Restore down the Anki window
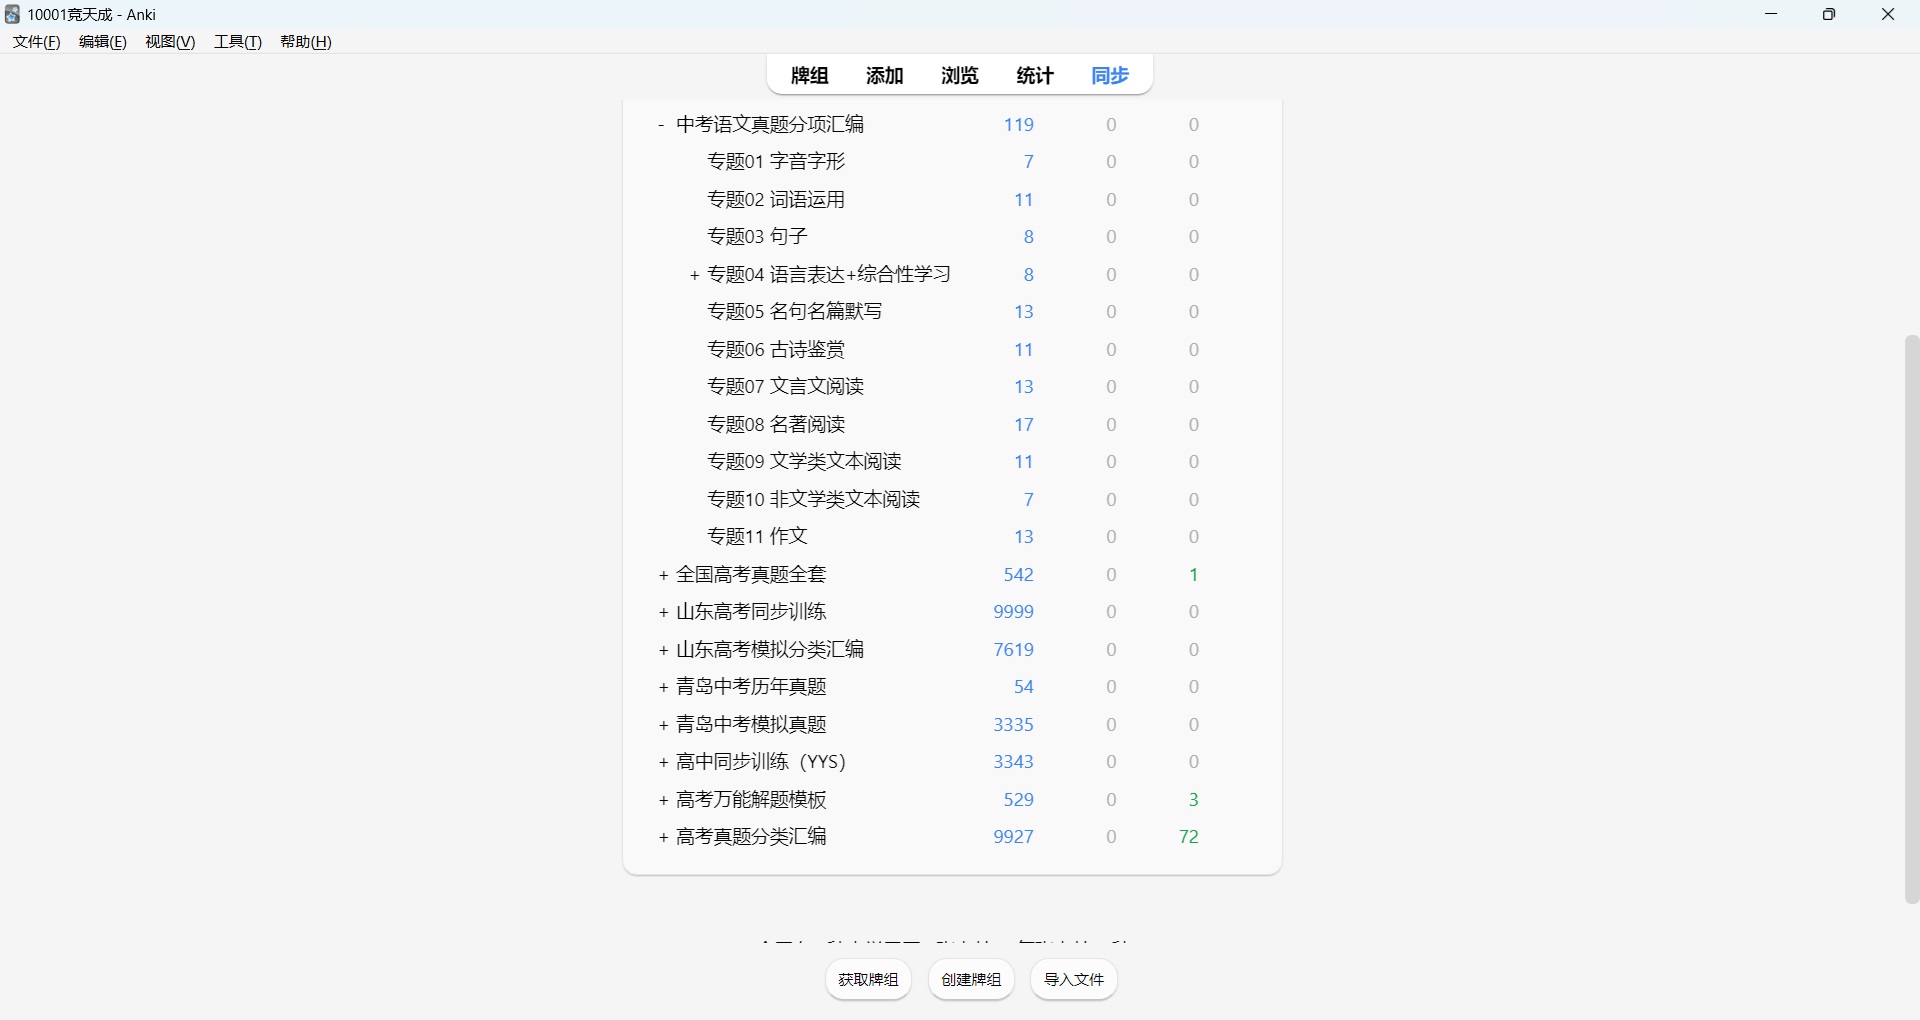The width and height of the screenshot is (1920, 1020). (1829, 14)
